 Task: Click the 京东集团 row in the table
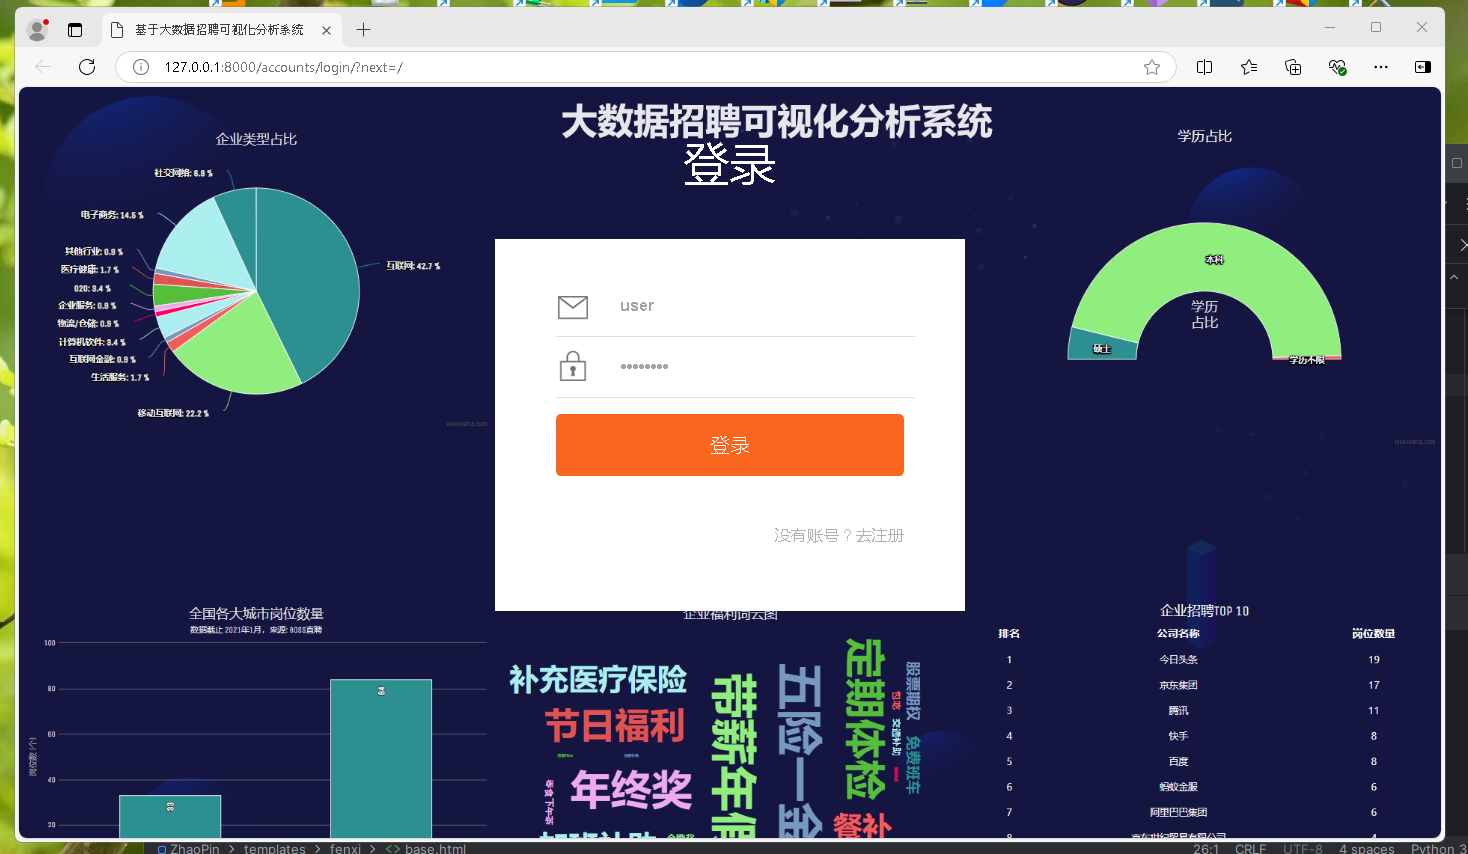[1205, 685]
